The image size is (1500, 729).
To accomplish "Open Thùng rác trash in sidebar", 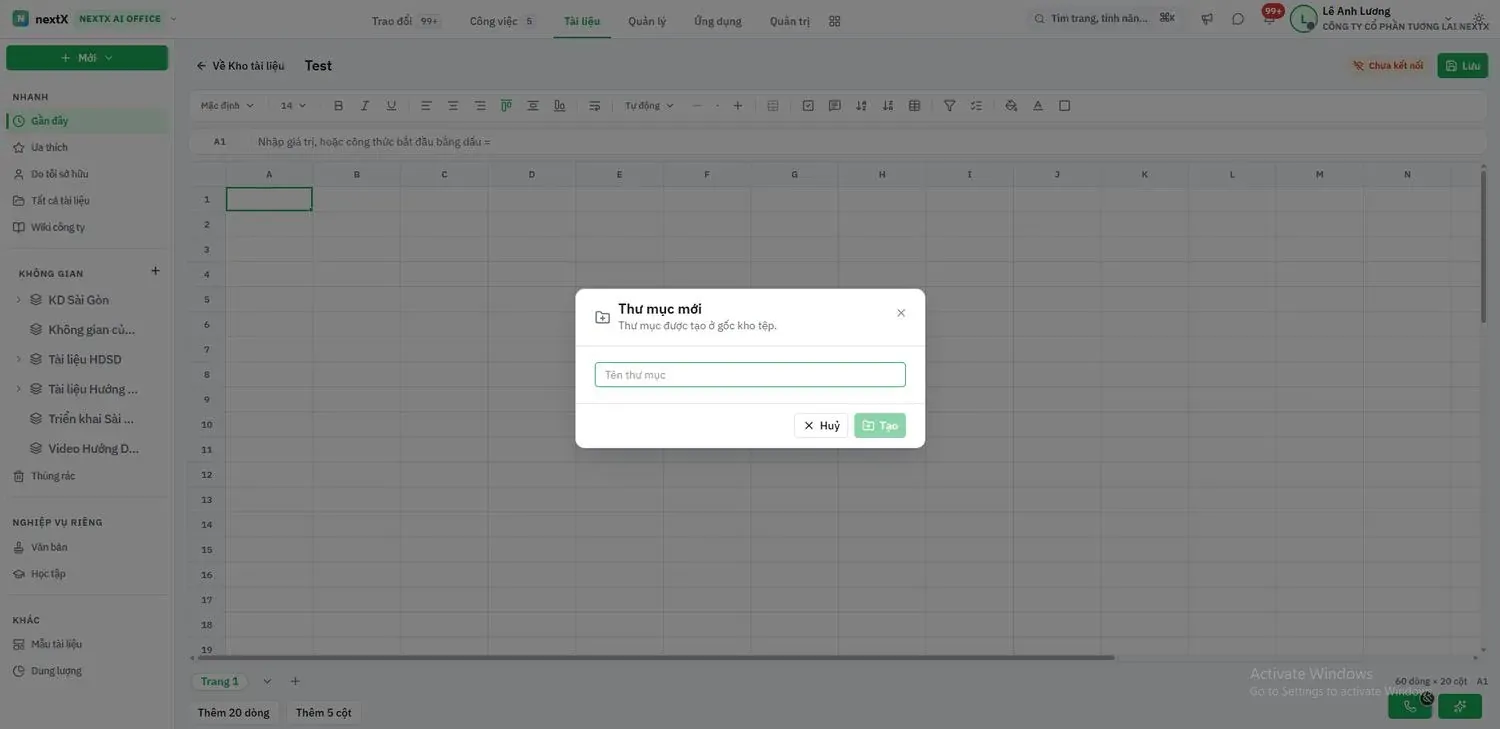I will (53, 476).
